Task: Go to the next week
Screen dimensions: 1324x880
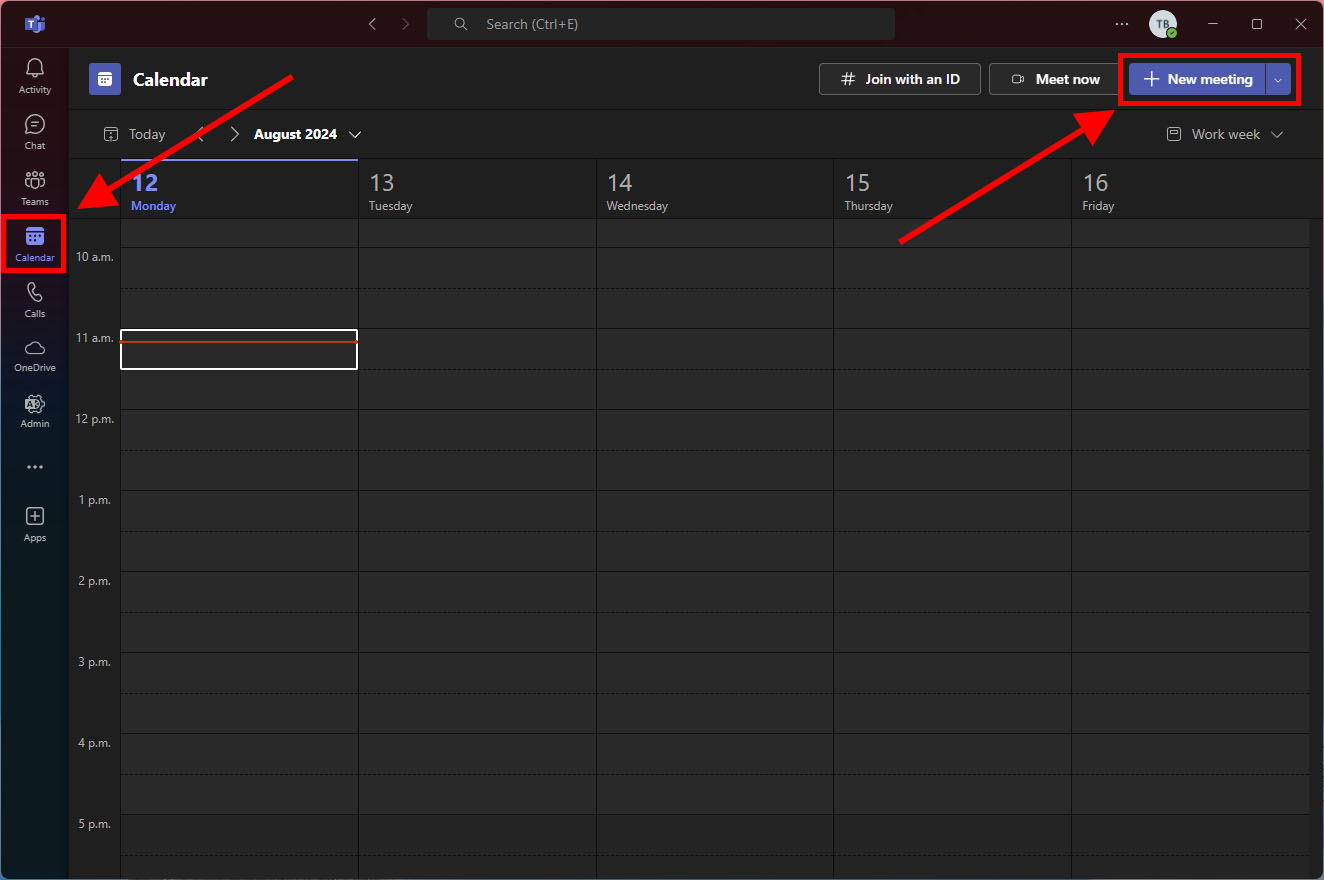Action: coord(234,134)
